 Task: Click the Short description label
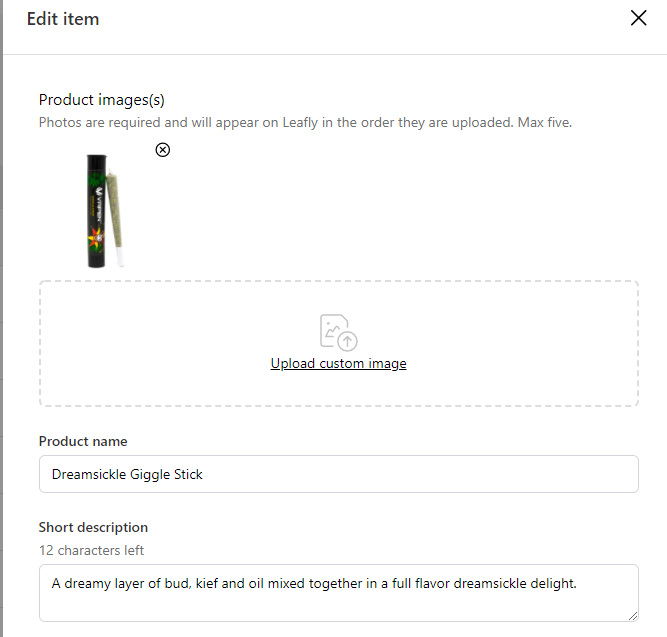click(93, 527)
